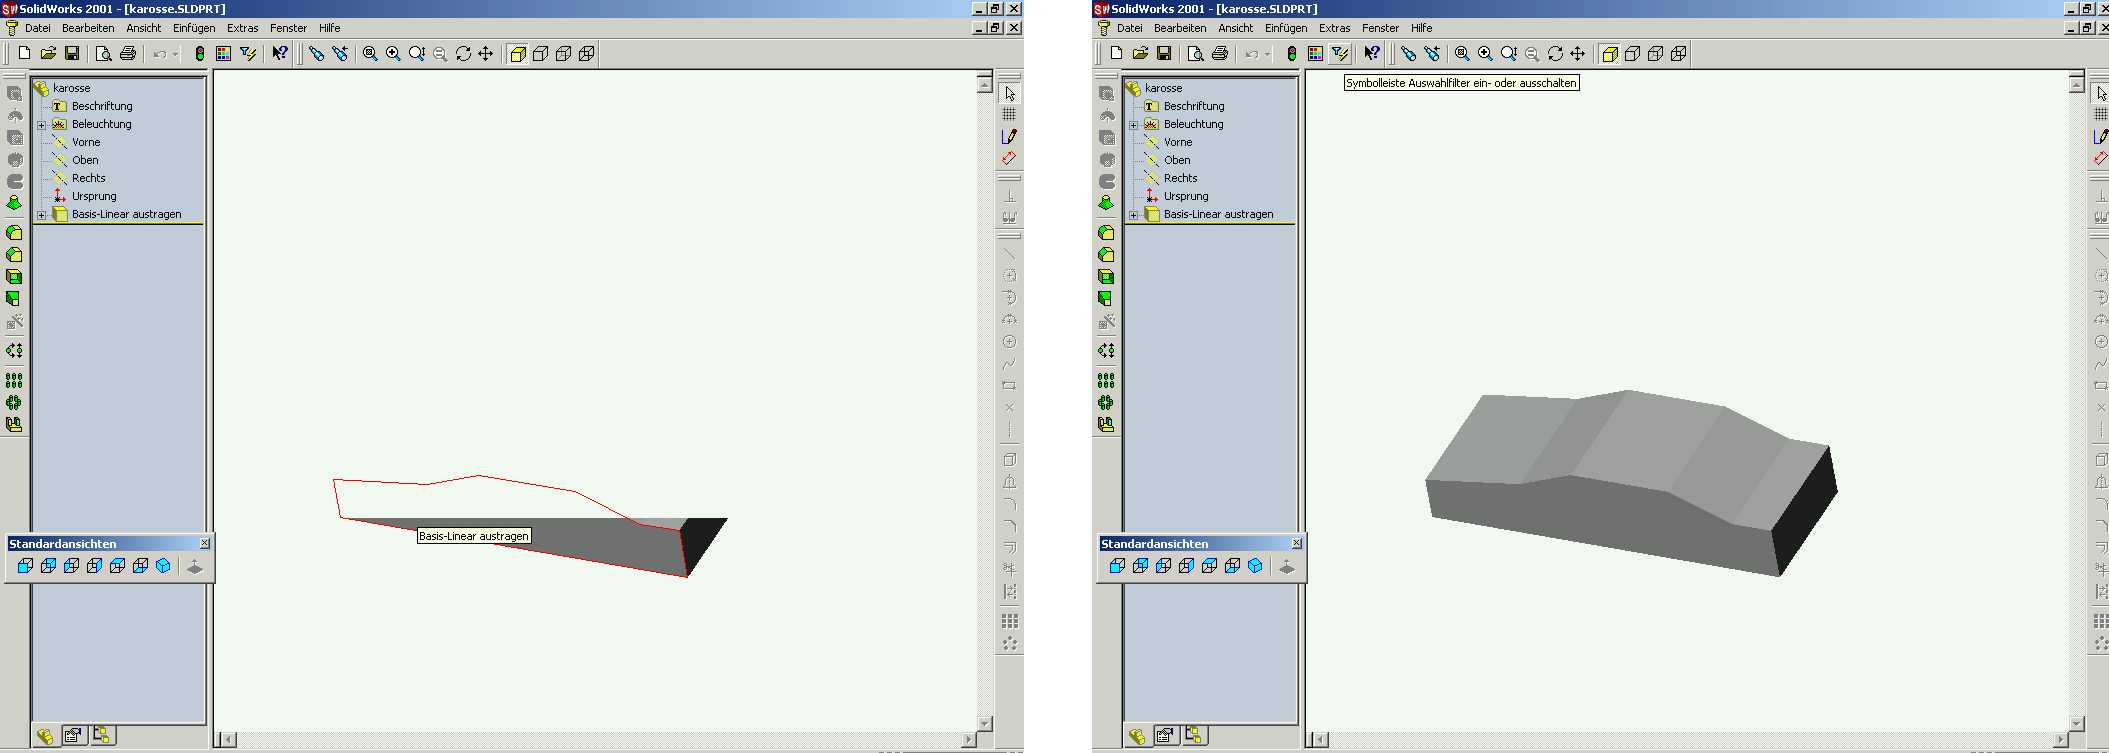The height and width of the screenshot is (753, 2109).
Task: Expand Basis-Linear austragen in left window tree
Action: pos(42,215)
